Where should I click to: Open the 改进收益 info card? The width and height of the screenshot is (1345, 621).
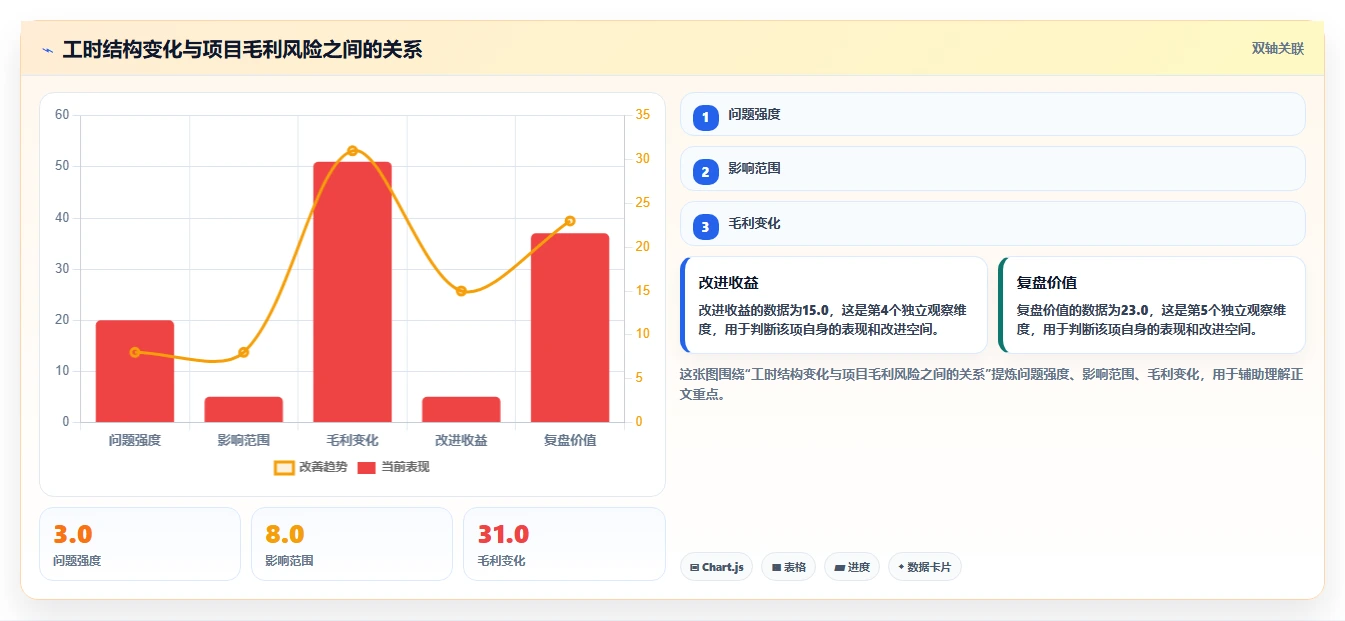[x=833, y=305]
